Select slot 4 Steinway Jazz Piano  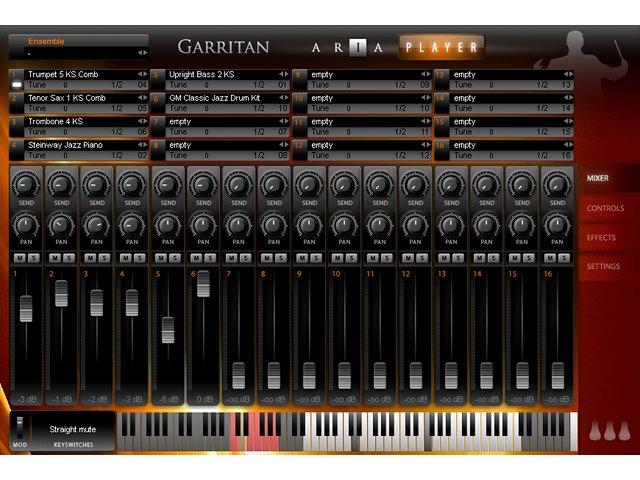[75, 145]
